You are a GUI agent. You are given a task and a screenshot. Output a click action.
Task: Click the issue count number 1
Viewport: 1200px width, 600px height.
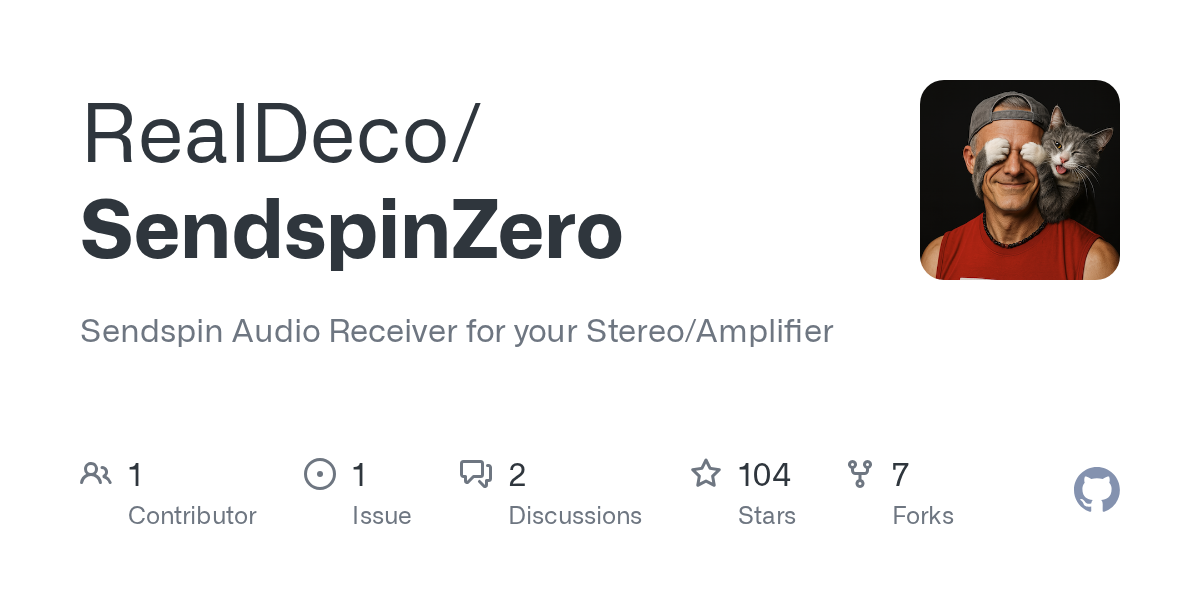click(x=360, y=475)
